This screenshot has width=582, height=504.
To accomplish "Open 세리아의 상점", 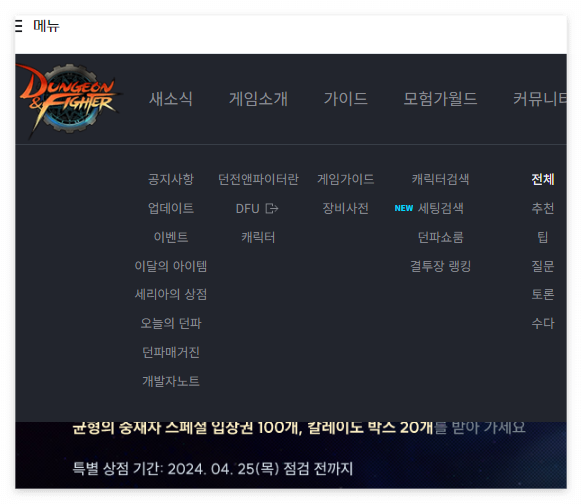I will 171,295.
